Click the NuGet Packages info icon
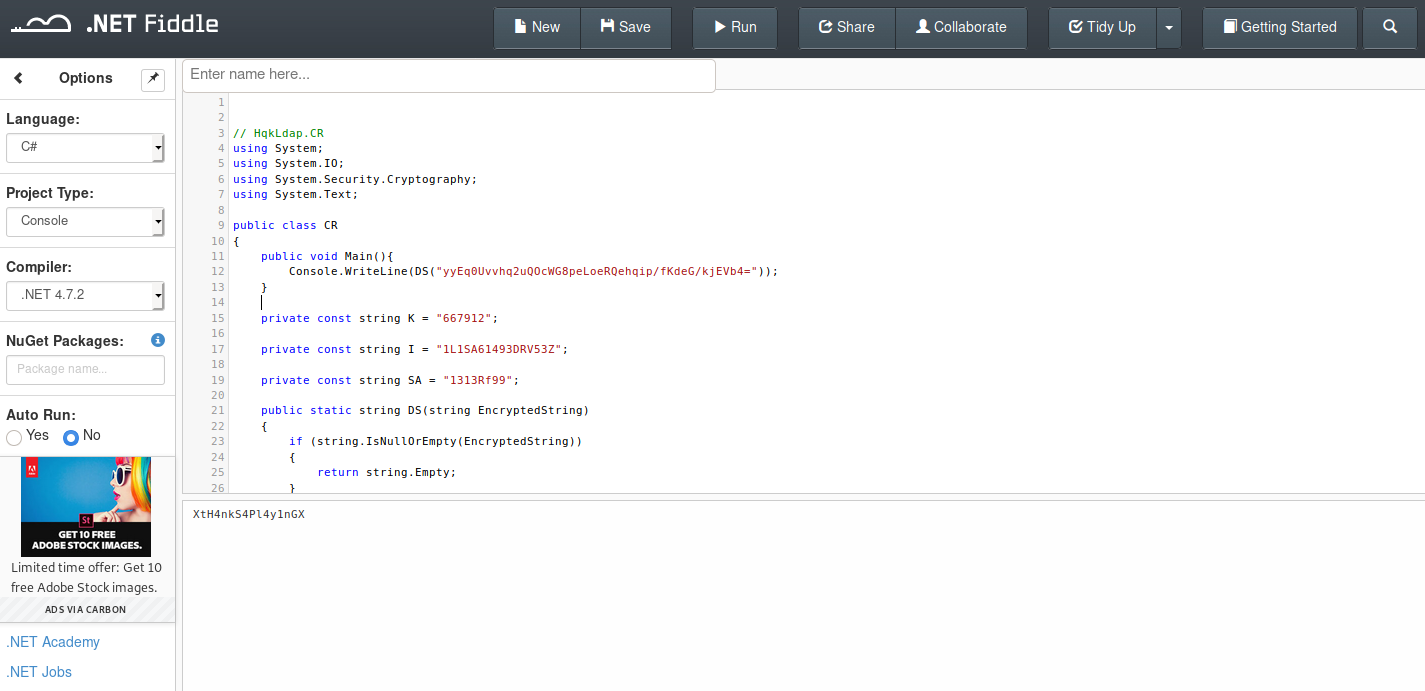Viewport: 1425px width, 691px height. (158, 340)
